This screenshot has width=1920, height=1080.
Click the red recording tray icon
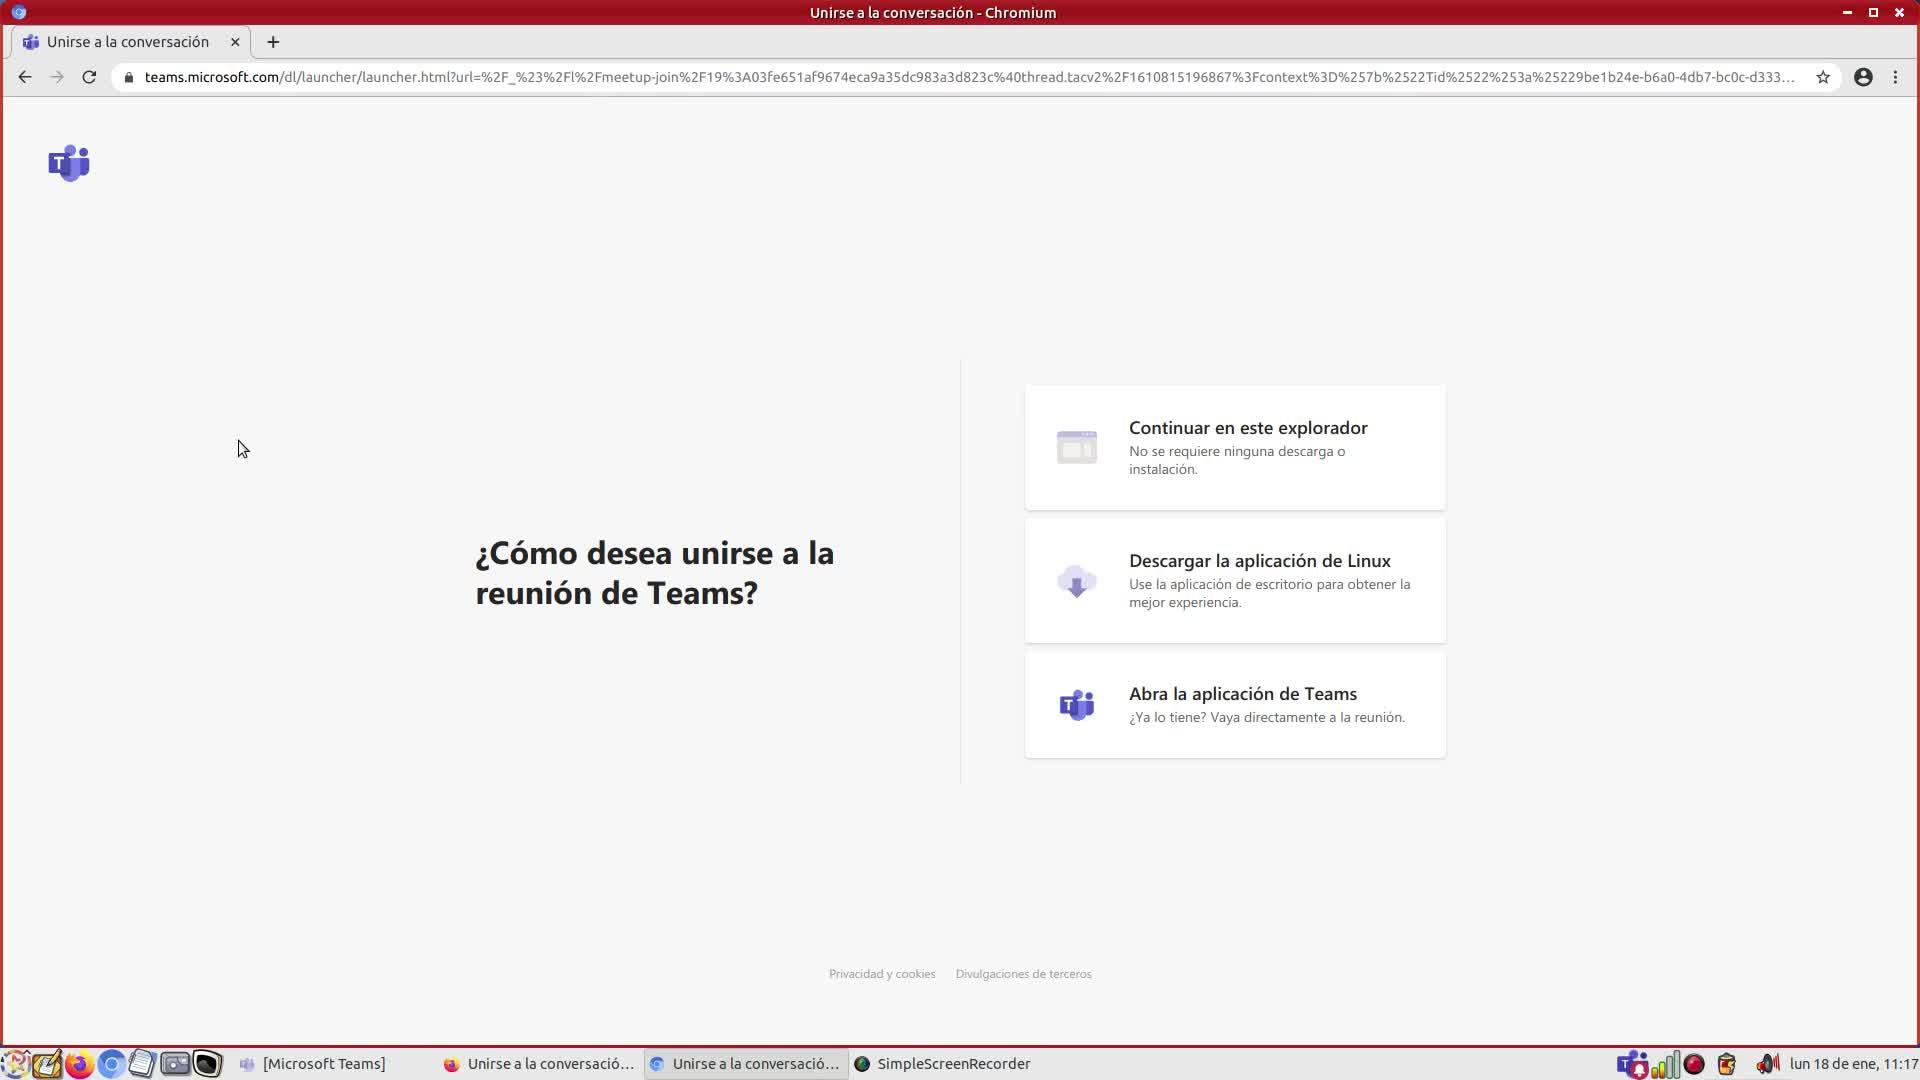click(1694, 1064)
